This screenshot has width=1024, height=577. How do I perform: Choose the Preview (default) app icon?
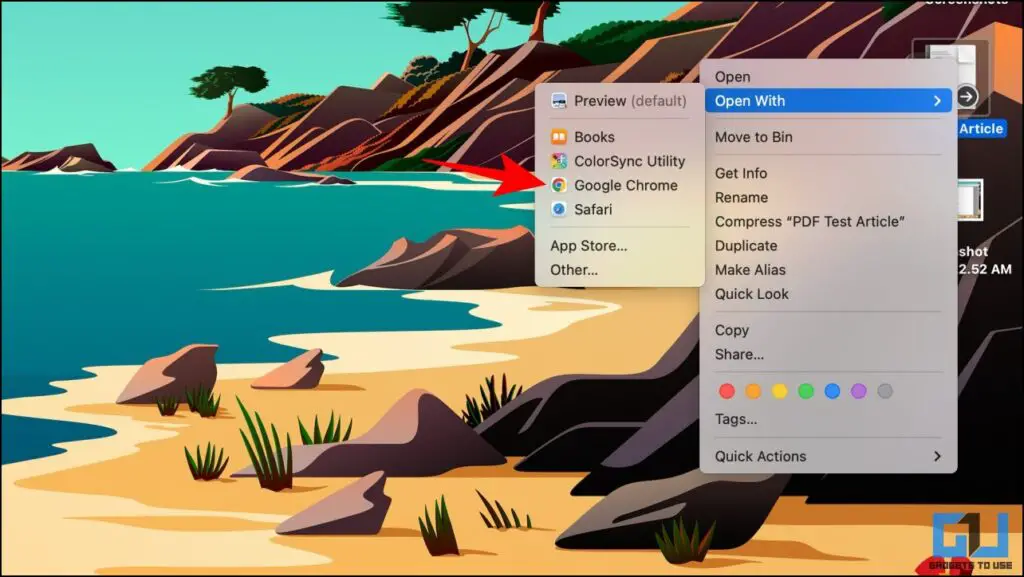(x=558, y=101)
